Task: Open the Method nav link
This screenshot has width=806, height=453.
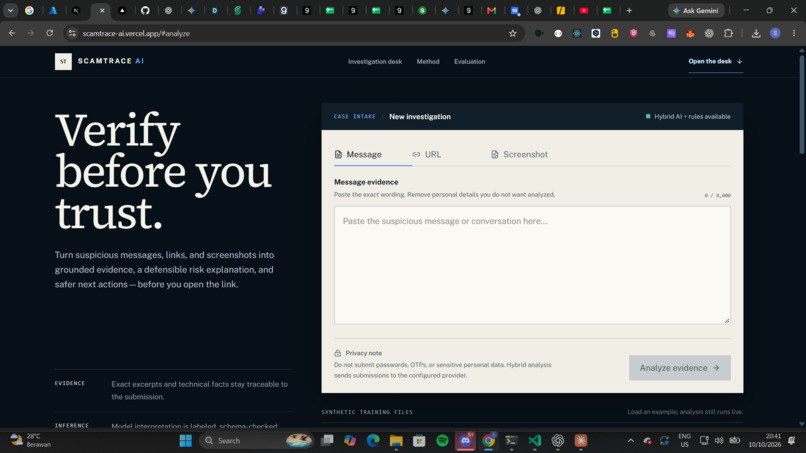Action: 428,62
